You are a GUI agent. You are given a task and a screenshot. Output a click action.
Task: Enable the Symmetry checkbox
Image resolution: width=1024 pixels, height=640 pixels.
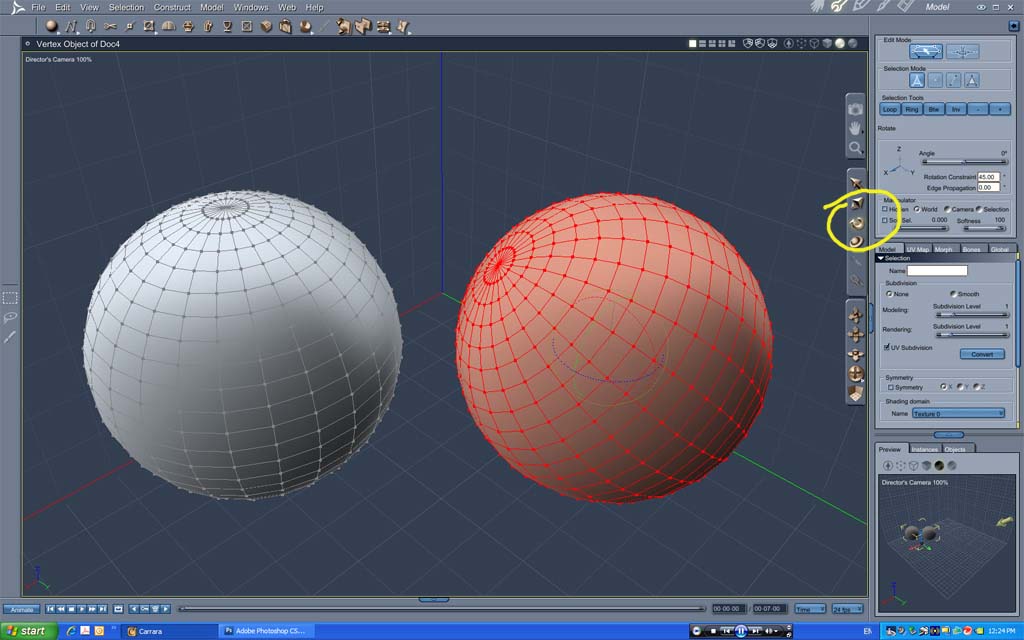coord(891,387)
